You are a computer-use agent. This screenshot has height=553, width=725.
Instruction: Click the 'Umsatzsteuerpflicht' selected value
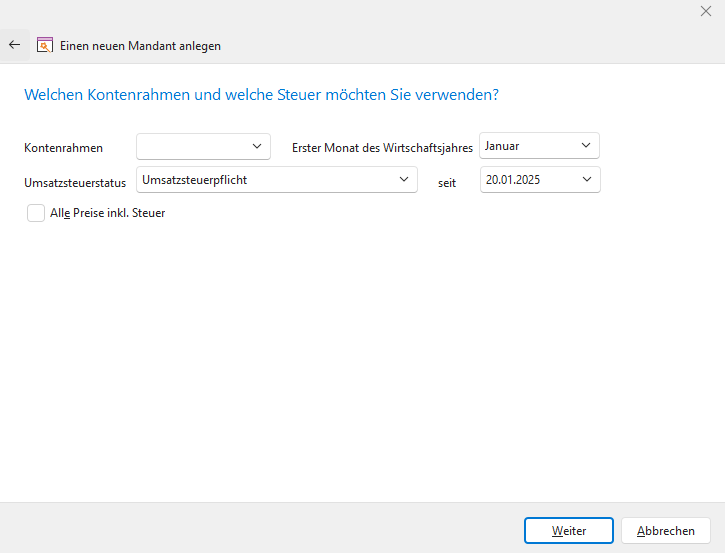pos(195,179)
